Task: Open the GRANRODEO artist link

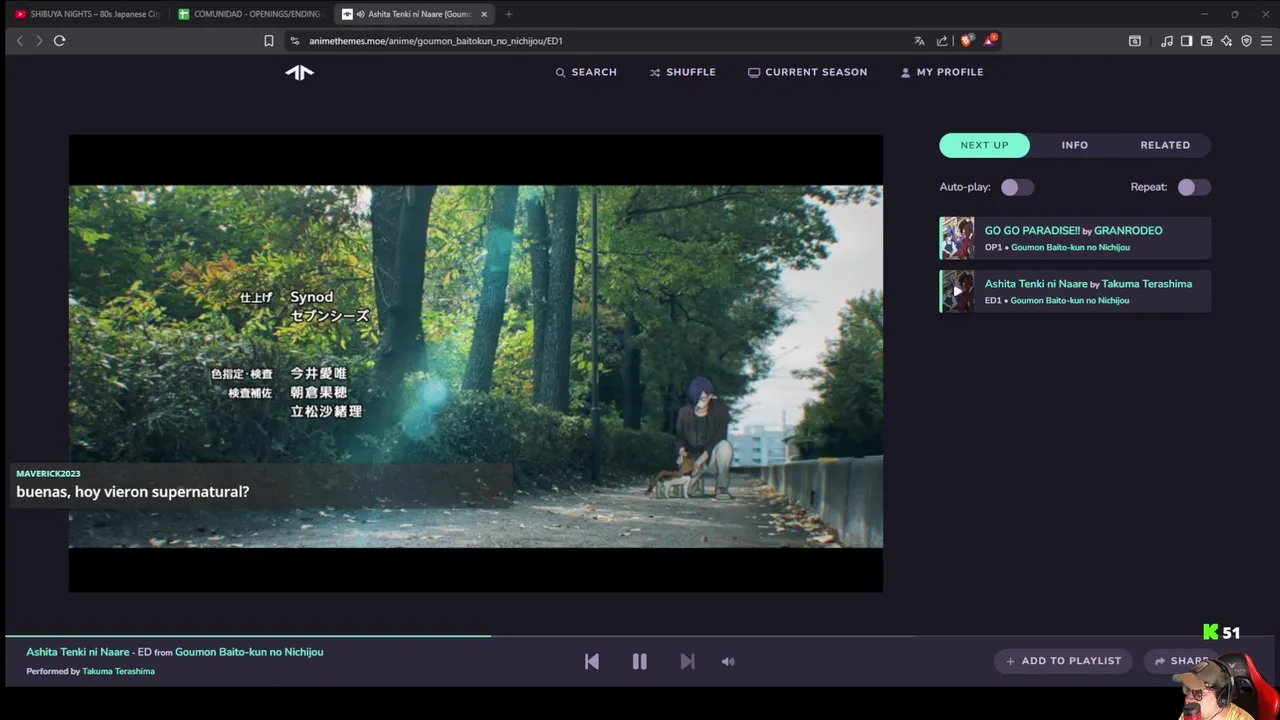Action: coord(1128,230)
